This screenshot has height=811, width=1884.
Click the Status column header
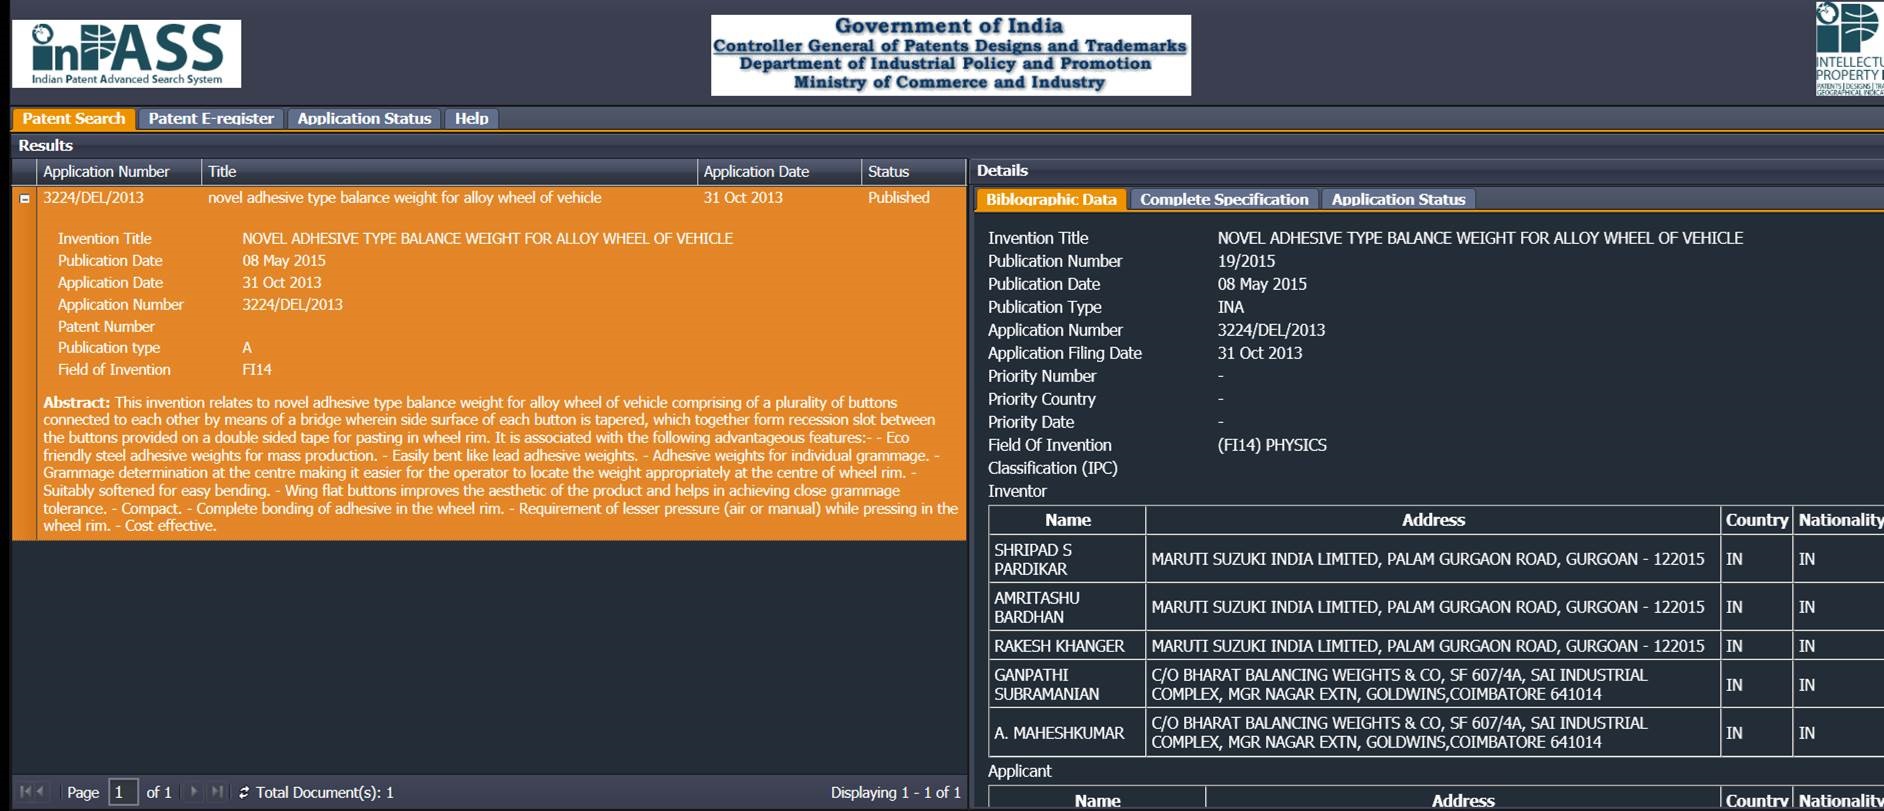click(x=889, y=172)
